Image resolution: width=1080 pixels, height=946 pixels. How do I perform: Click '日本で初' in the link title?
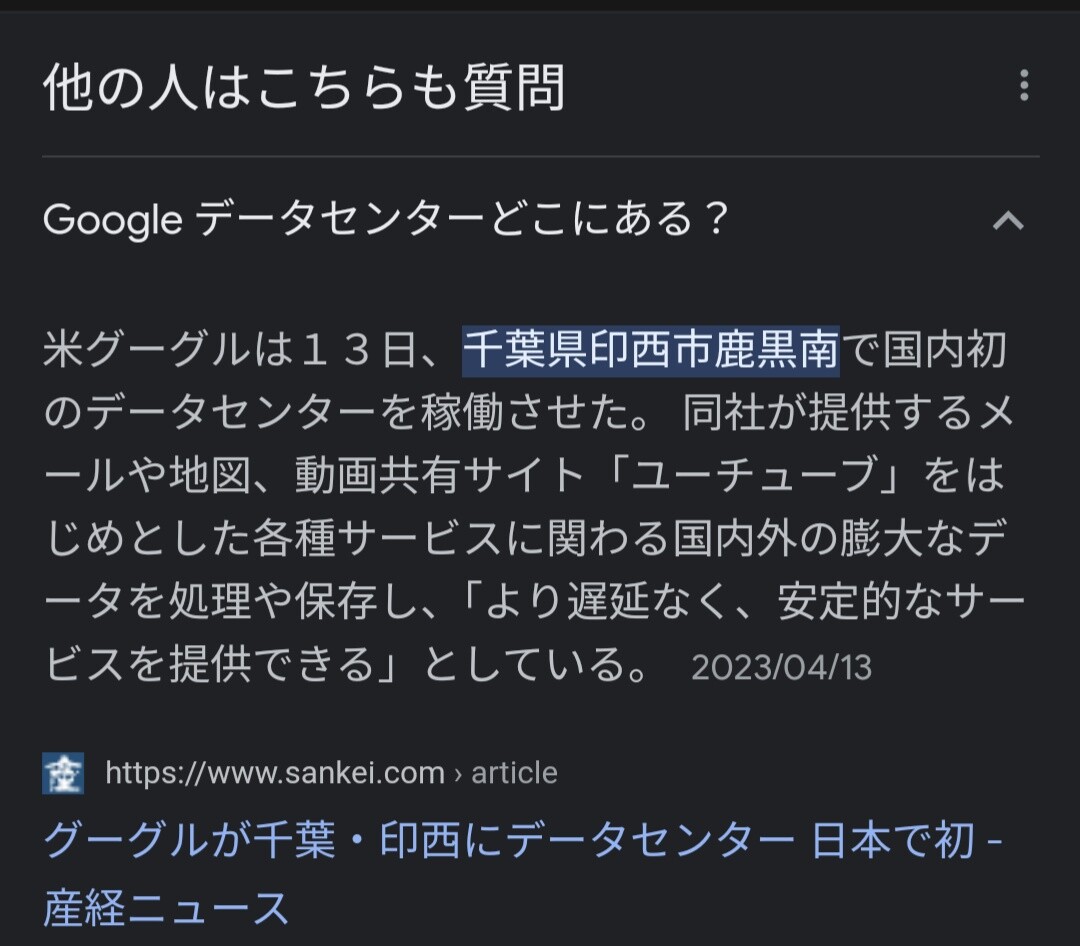[892, 842]
